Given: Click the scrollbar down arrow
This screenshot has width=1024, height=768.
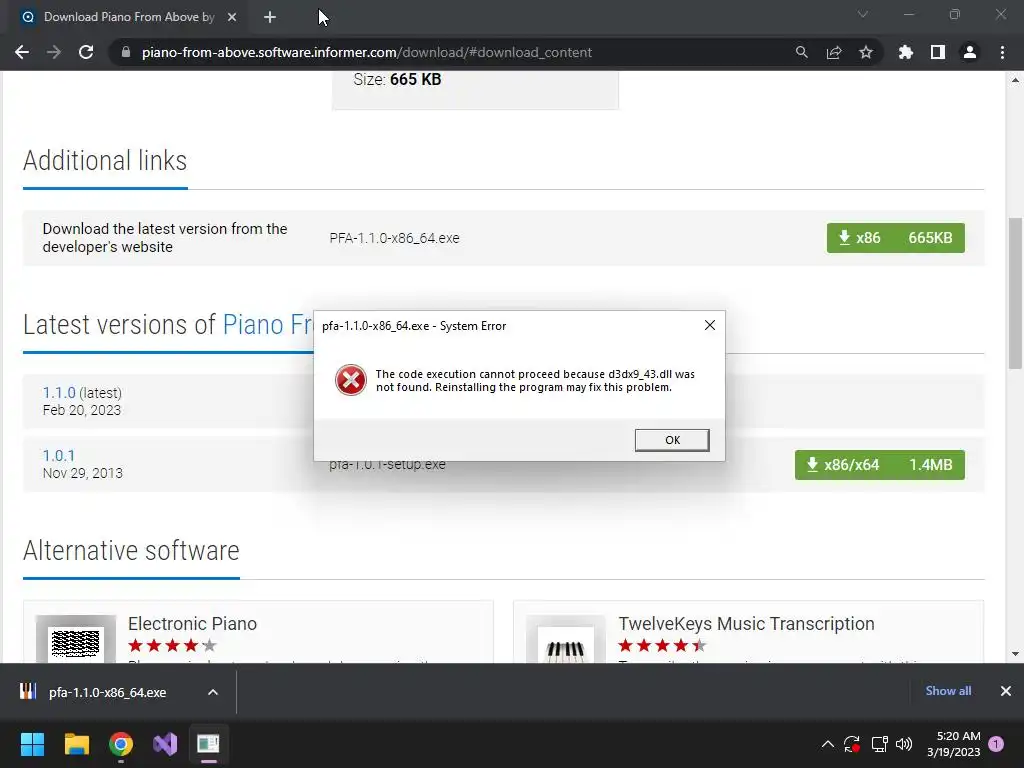Looking at the screenshot, I should coord(1015,654).
